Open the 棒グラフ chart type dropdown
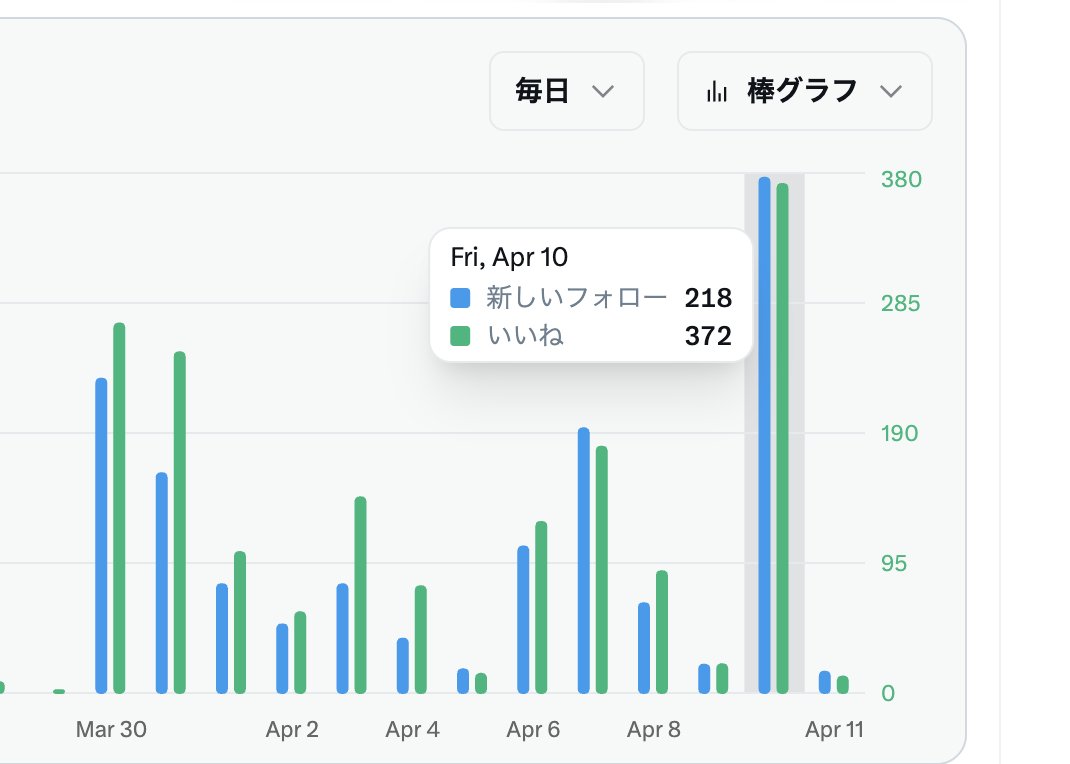Screen dimensions: 1070x764 click(805, 91)
